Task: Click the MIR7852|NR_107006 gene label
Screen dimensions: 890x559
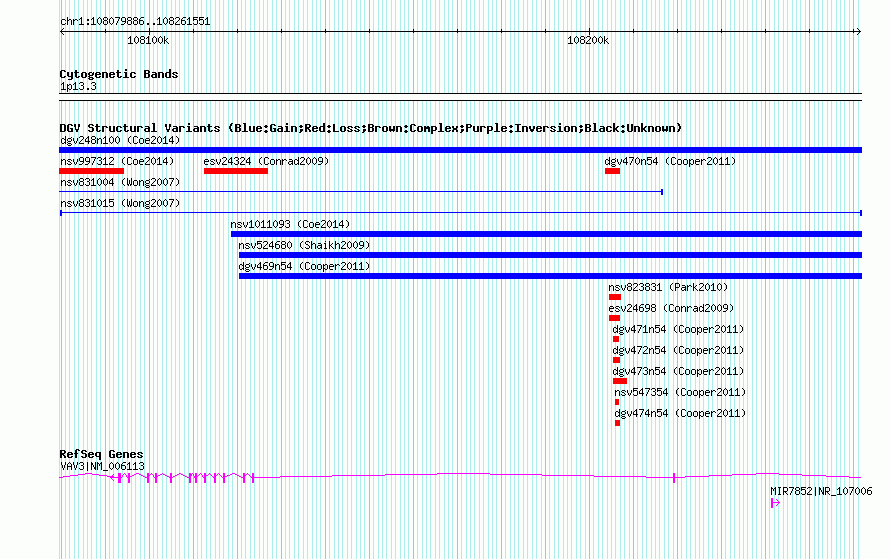Action: tap(821, 491)
